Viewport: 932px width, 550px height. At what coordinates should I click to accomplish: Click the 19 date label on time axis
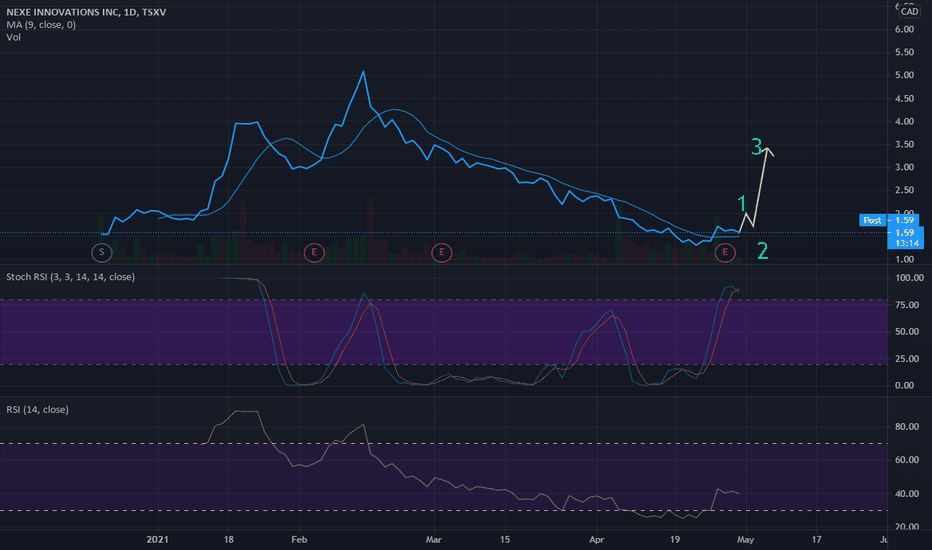click(675, 539)
